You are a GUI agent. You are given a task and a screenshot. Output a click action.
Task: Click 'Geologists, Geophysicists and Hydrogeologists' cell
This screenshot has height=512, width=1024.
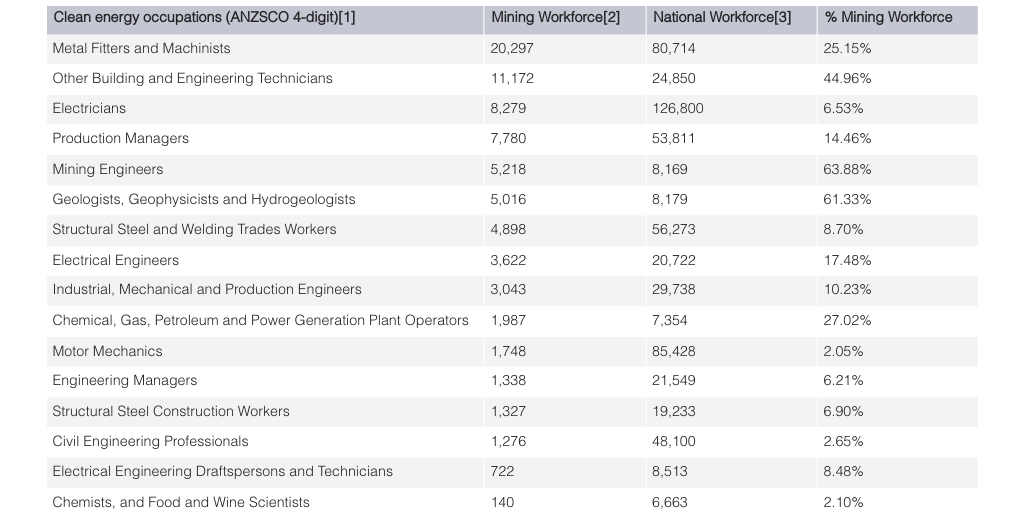(204, 199)
